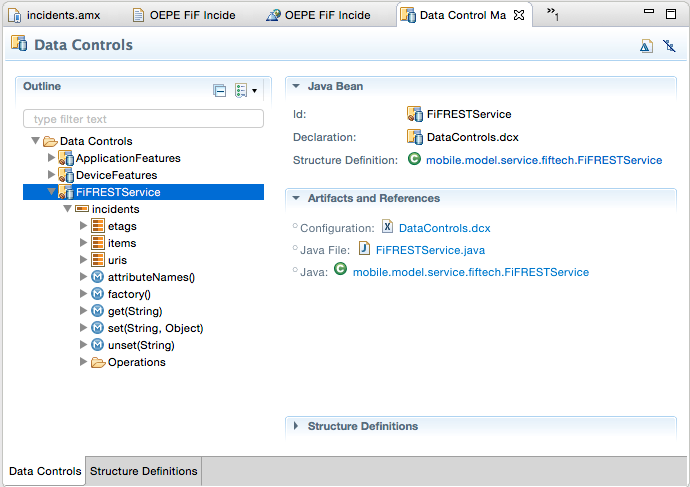Click the XML file icon next to Configuration
Viewport: 690px width, 487px height.
387,227
